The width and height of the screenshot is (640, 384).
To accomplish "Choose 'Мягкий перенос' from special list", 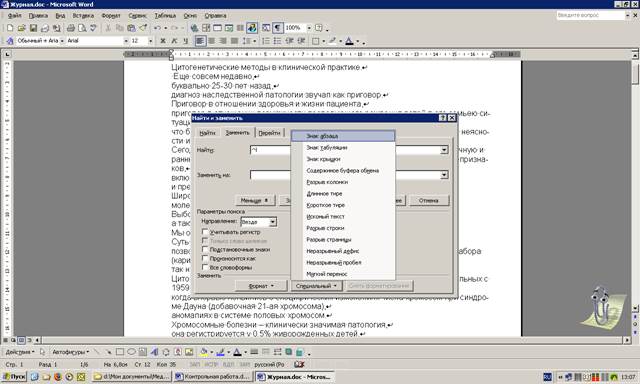I will point(343,274).
